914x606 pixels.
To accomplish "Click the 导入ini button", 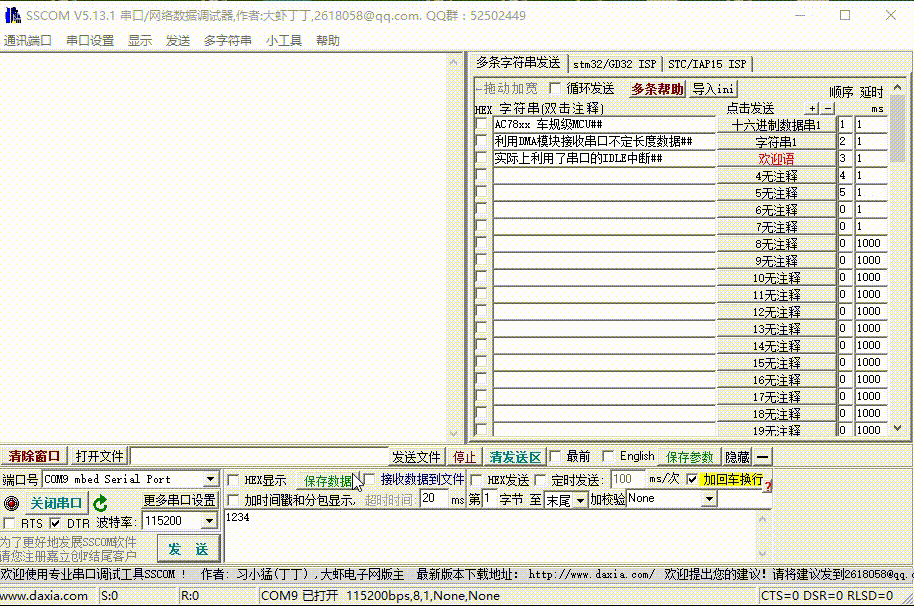I will (x=713, y=89).
